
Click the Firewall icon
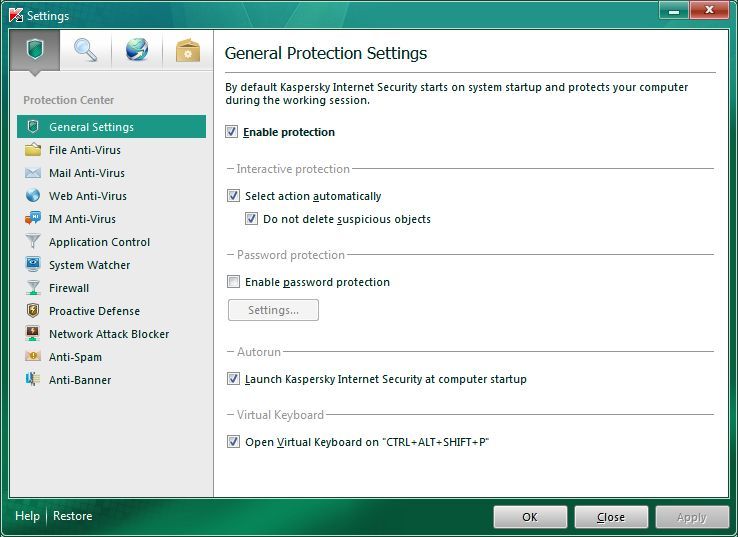coord(33,288)
